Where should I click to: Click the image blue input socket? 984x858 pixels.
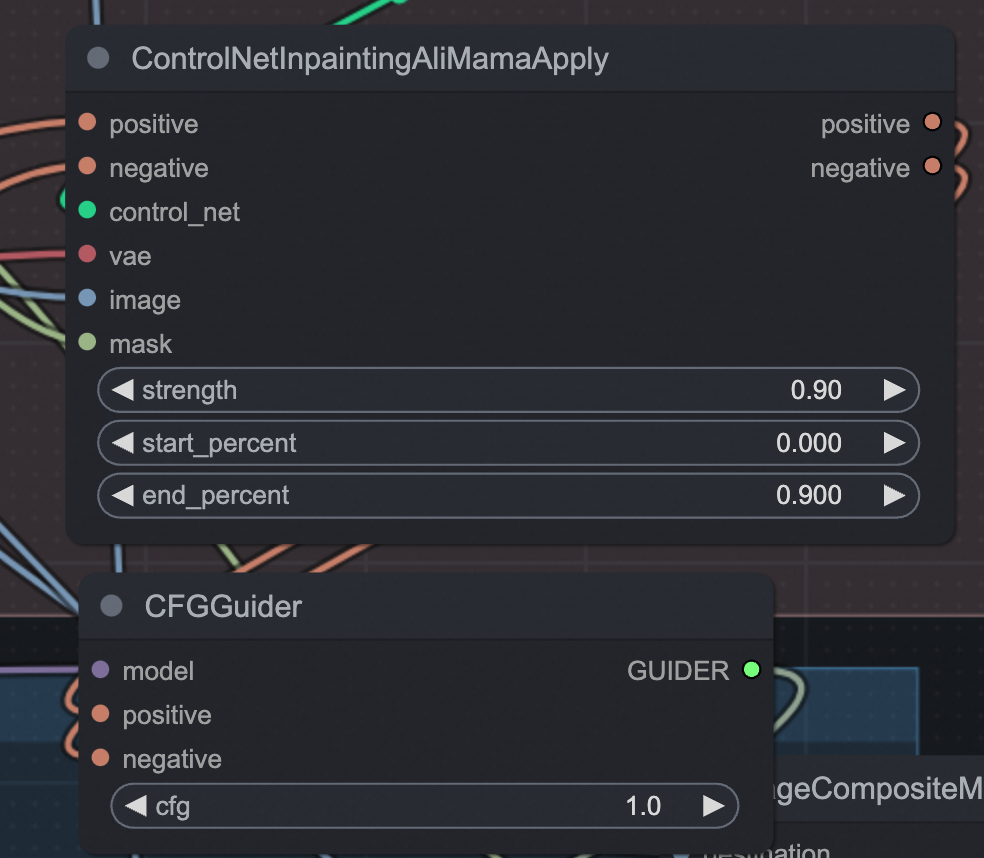[87, 299]
